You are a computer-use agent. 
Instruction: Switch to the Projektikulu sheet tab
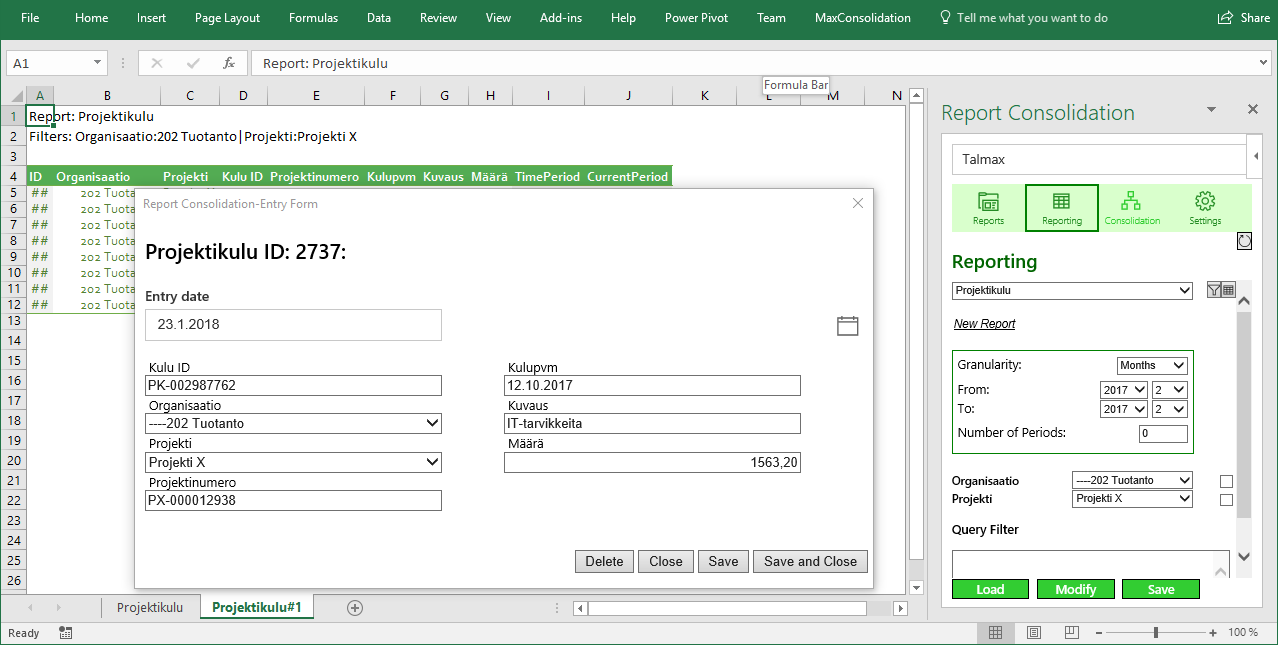pyautogui.click(x=149, y=607)
